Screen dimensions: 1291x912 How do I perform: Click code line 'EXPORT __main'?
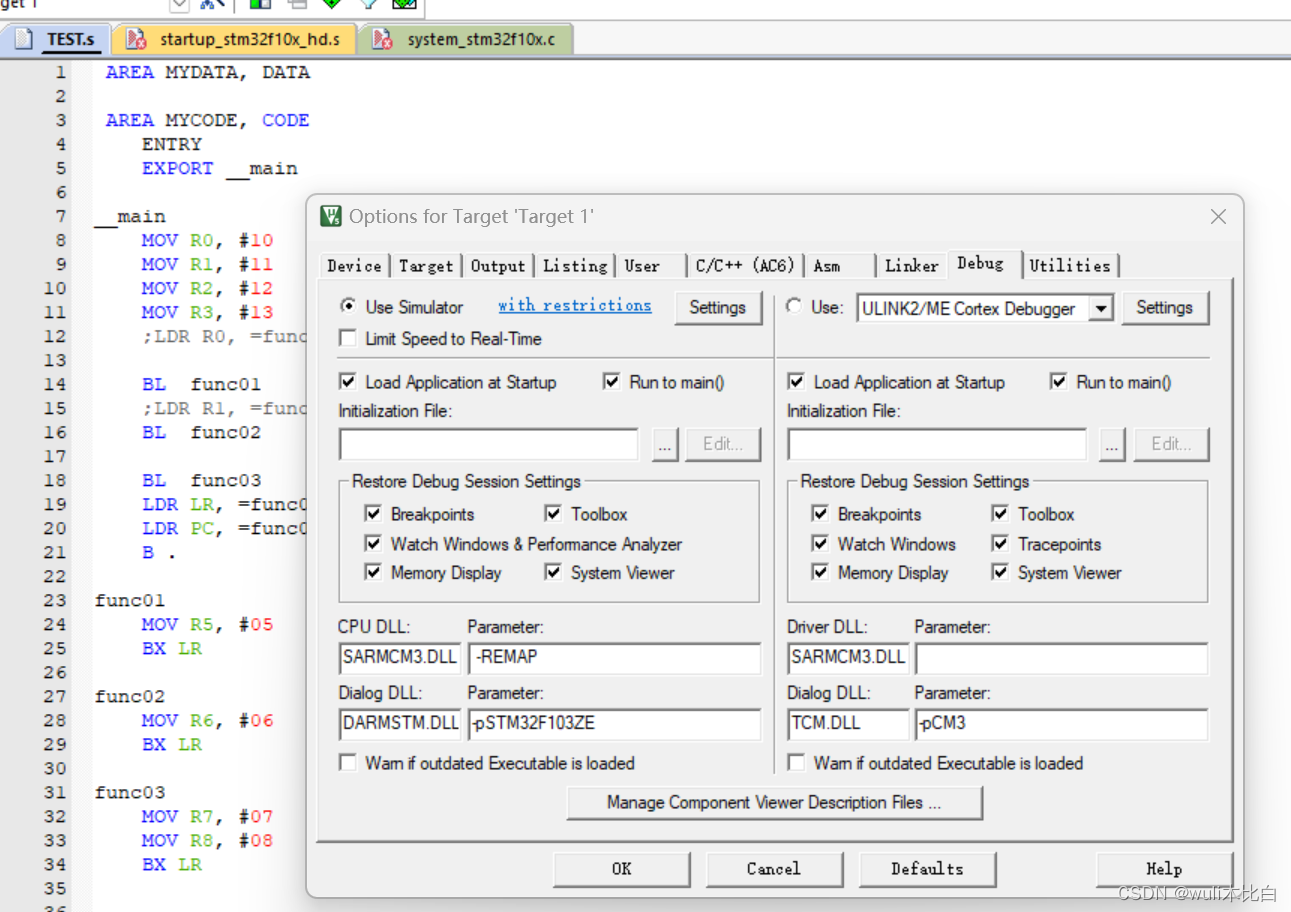[219, 168]
